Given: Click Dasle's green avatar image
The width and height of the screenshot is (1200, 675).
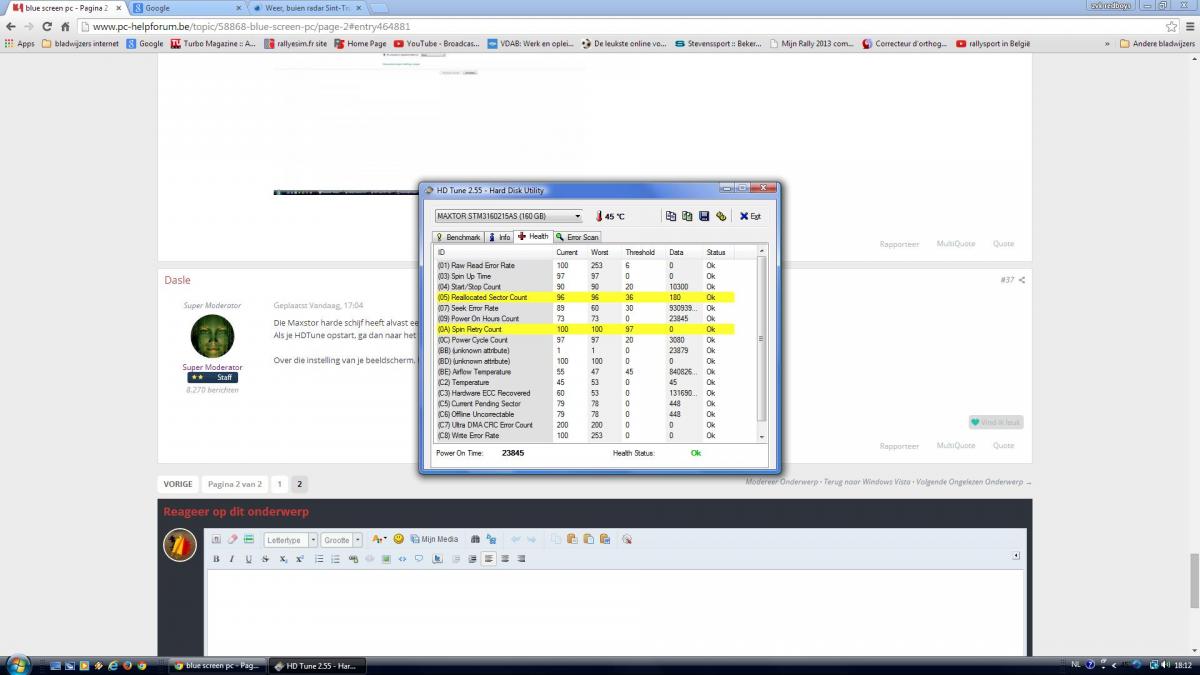Looking at the screenshot, I should [x=212, y=337].
